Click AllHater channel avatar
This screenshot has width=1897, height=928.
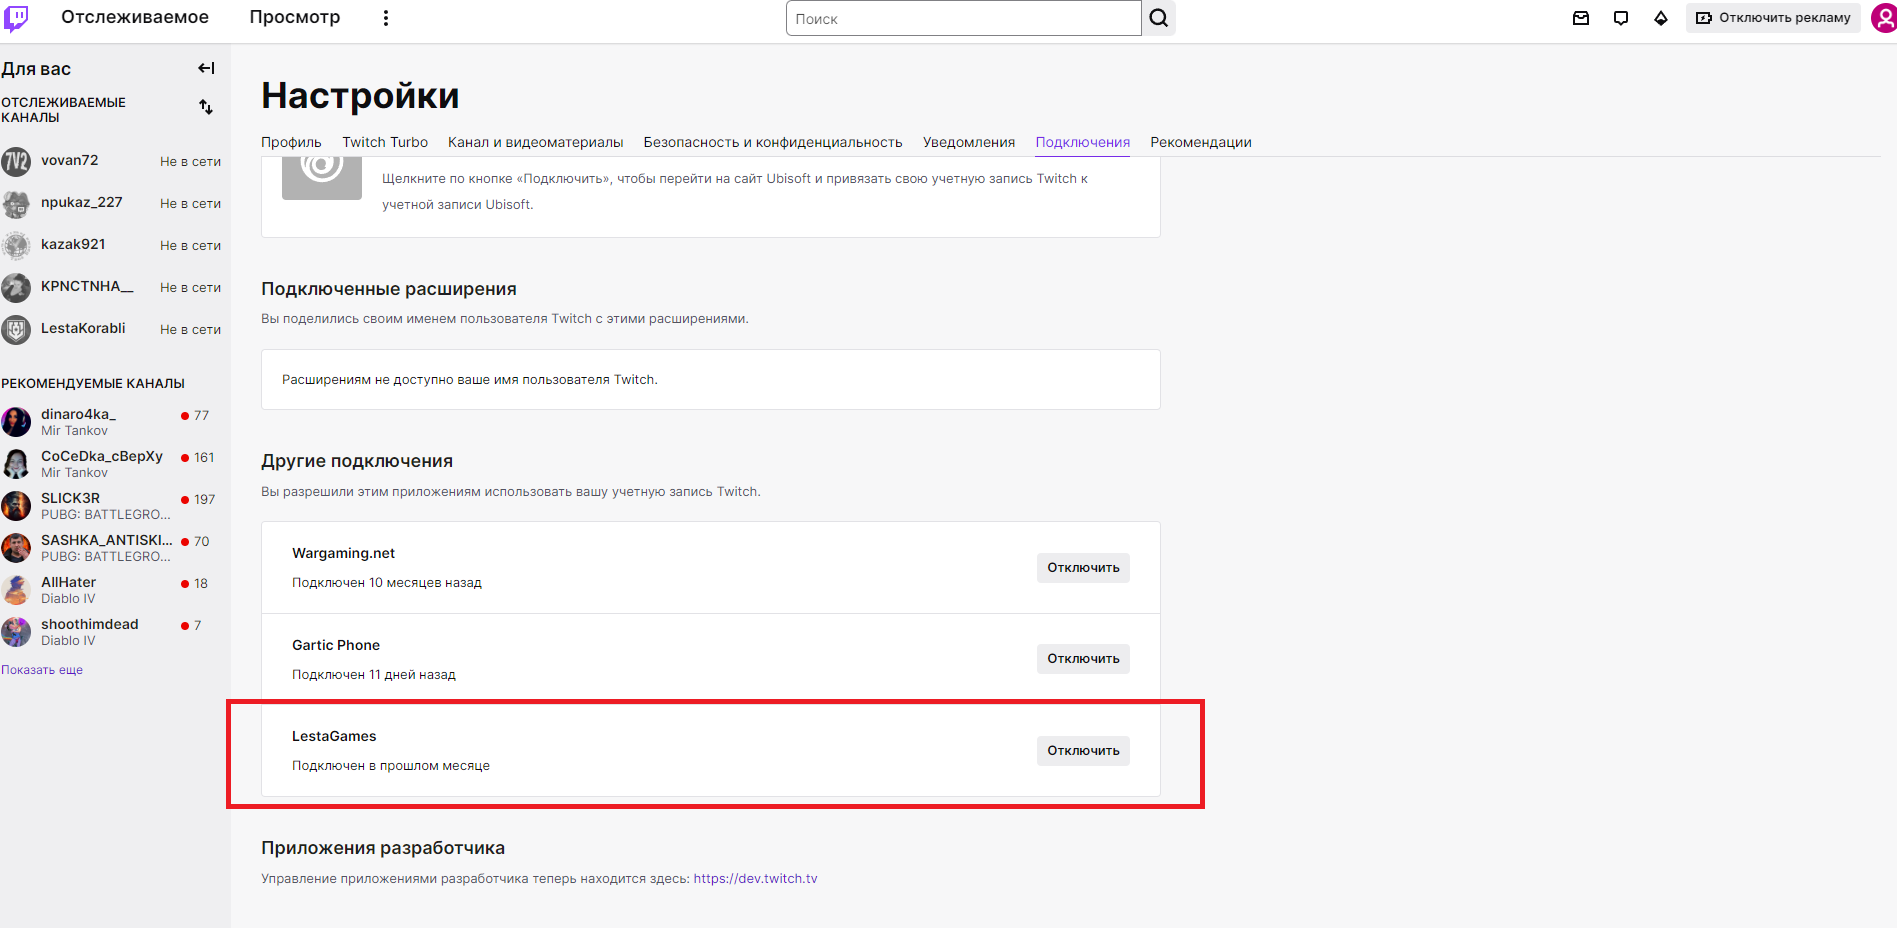(16, 590)
